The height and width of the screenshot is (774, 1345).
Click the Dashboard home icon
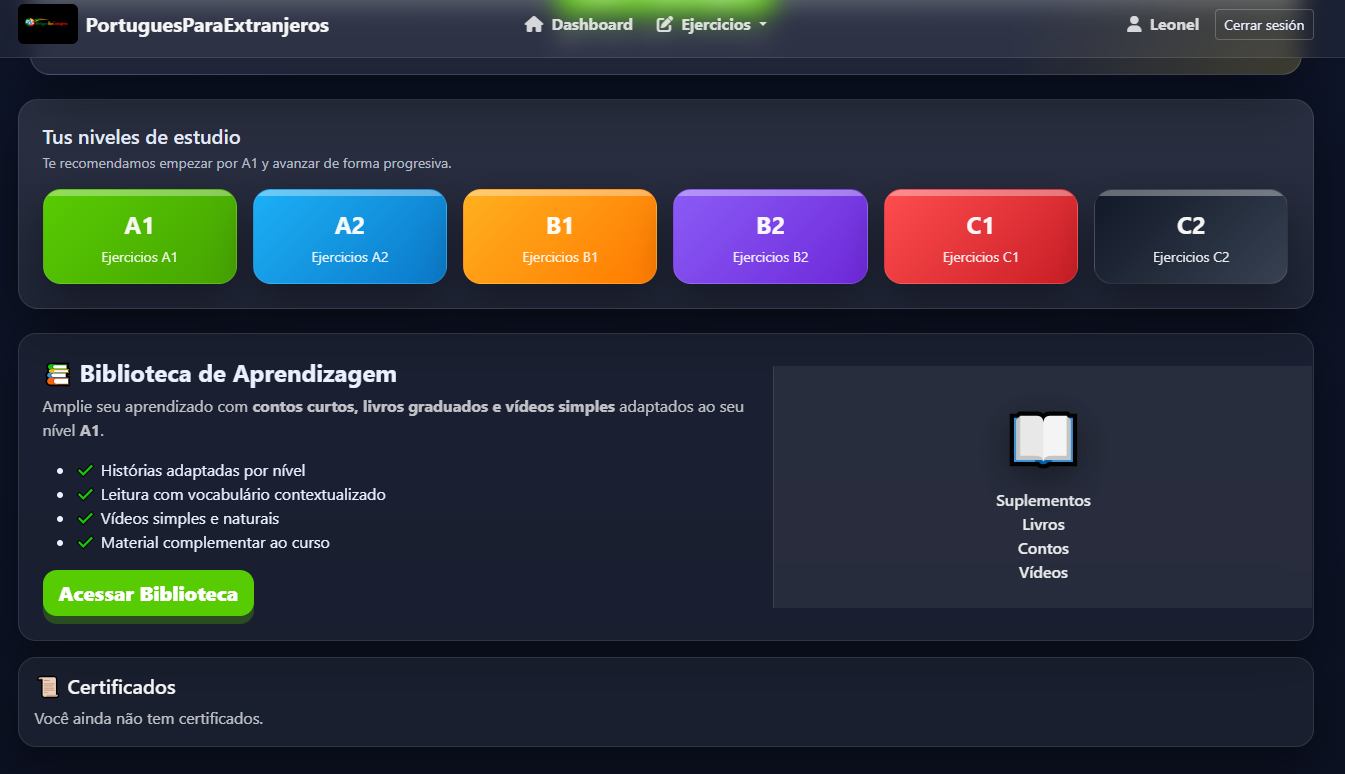[x=533, y=24]
